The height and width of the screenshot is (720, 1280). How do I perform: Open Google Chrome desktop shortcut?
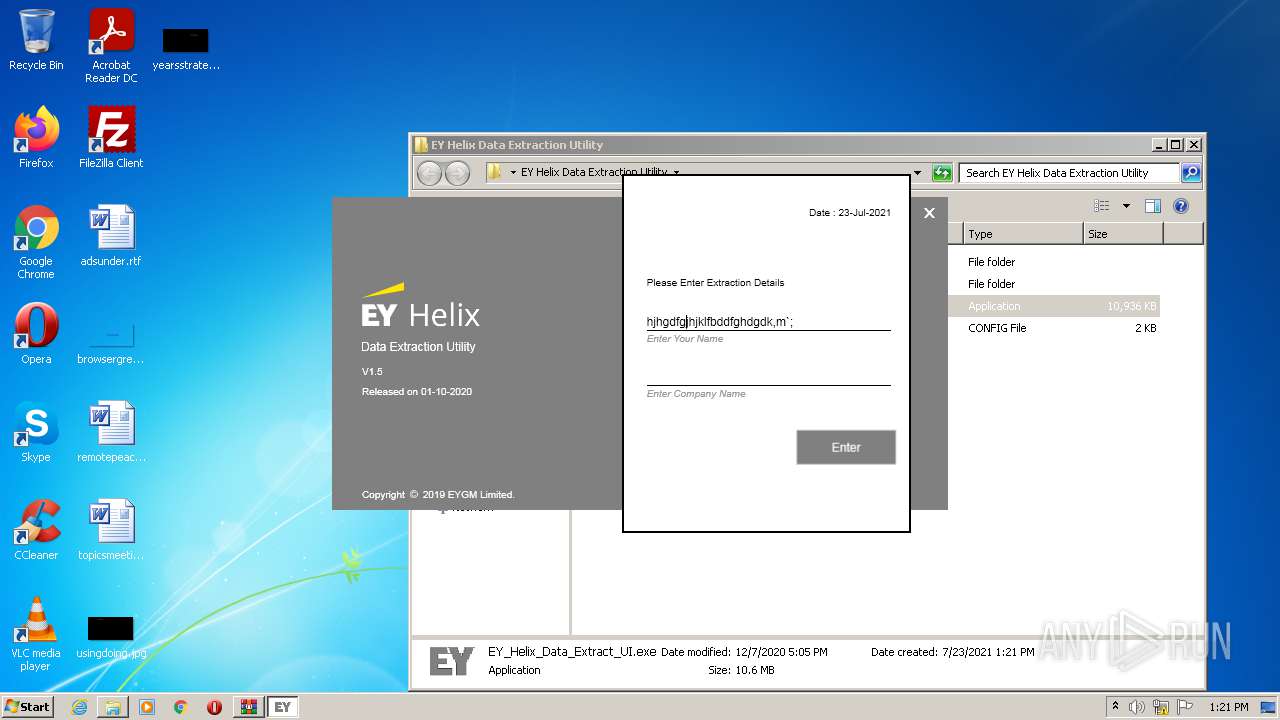(x=36, y=242)
